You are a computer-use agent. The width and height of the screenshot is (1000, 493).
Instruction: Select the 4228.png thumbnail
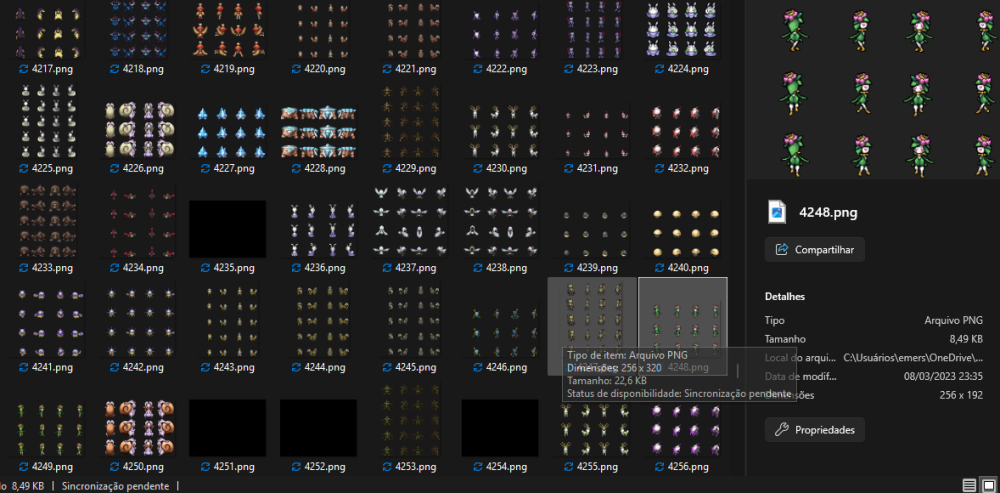[319, 131]
